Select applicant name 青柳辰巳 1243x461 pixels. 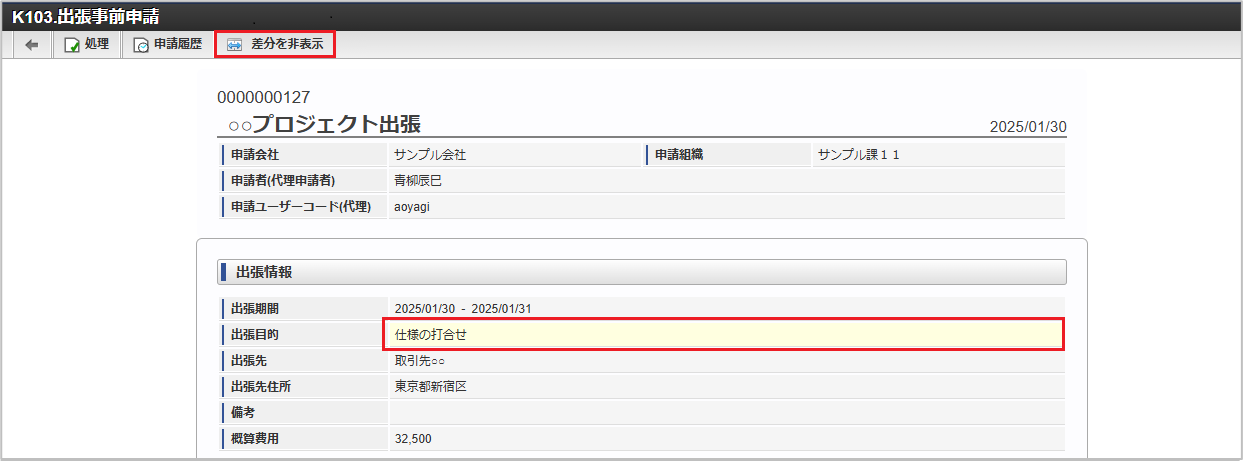(418, 181)
